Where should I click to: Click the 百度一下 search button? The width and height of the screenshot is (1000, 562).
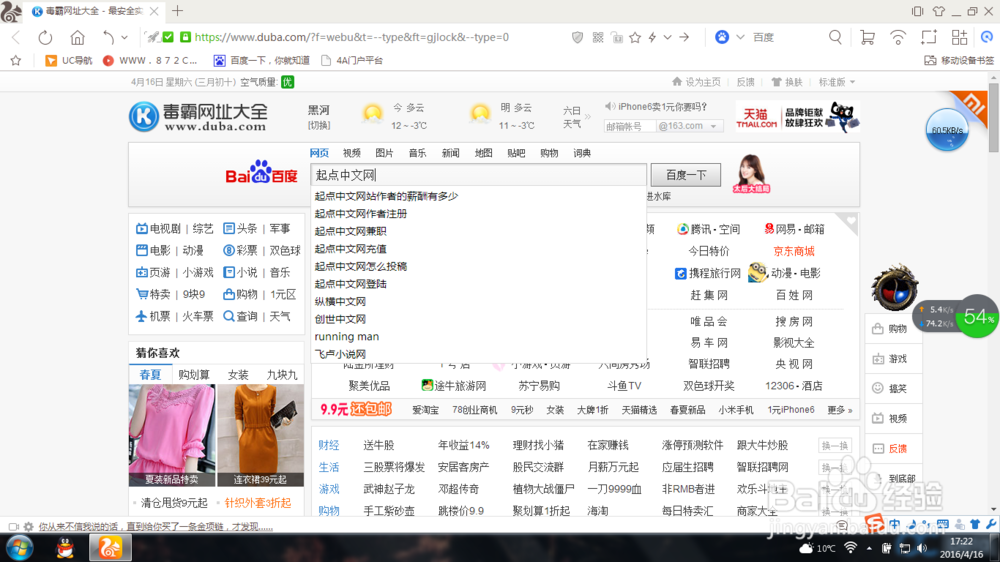(686, 175)
